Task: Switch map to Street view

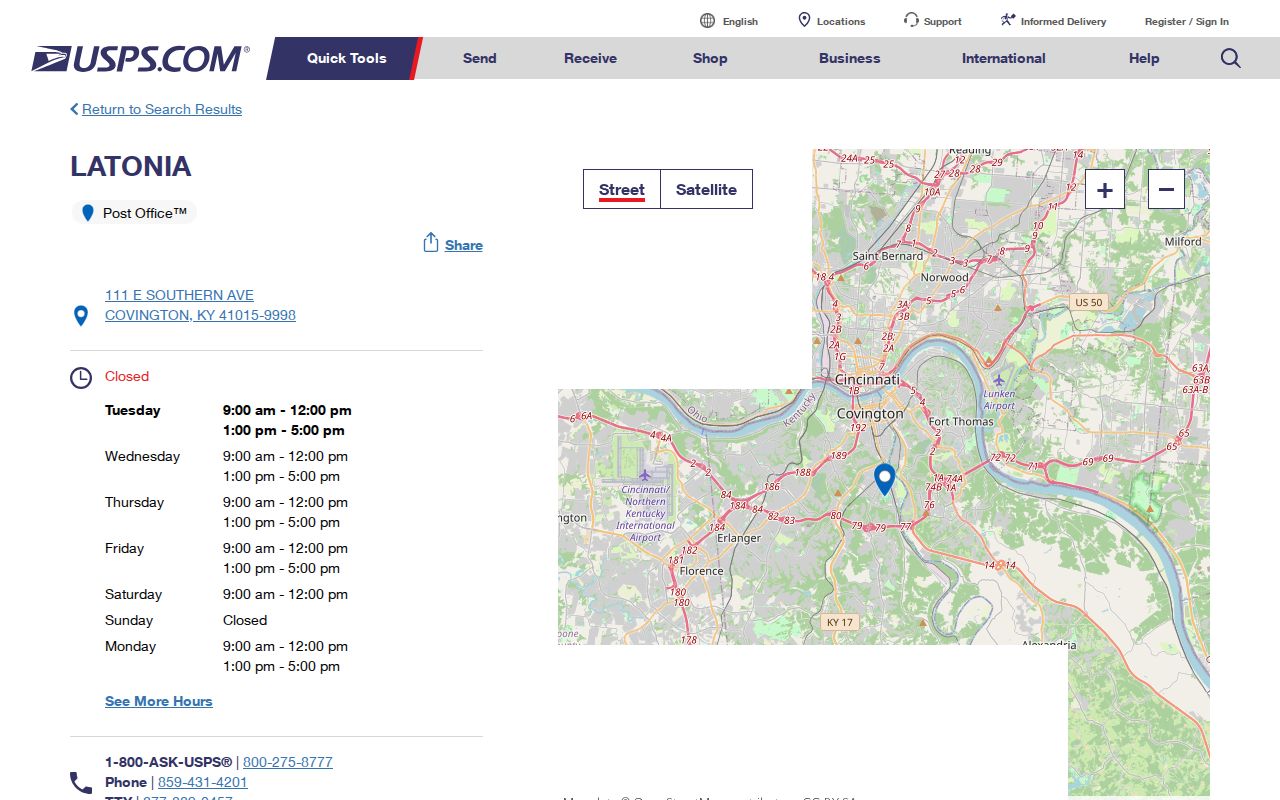Action: point(622,189)
